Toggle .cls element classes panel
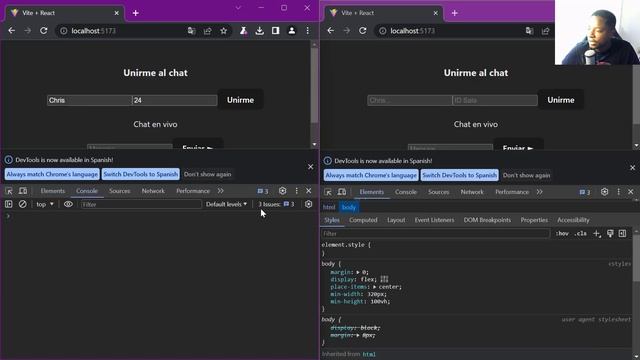 pyautogui.click(x=580, y=233)
